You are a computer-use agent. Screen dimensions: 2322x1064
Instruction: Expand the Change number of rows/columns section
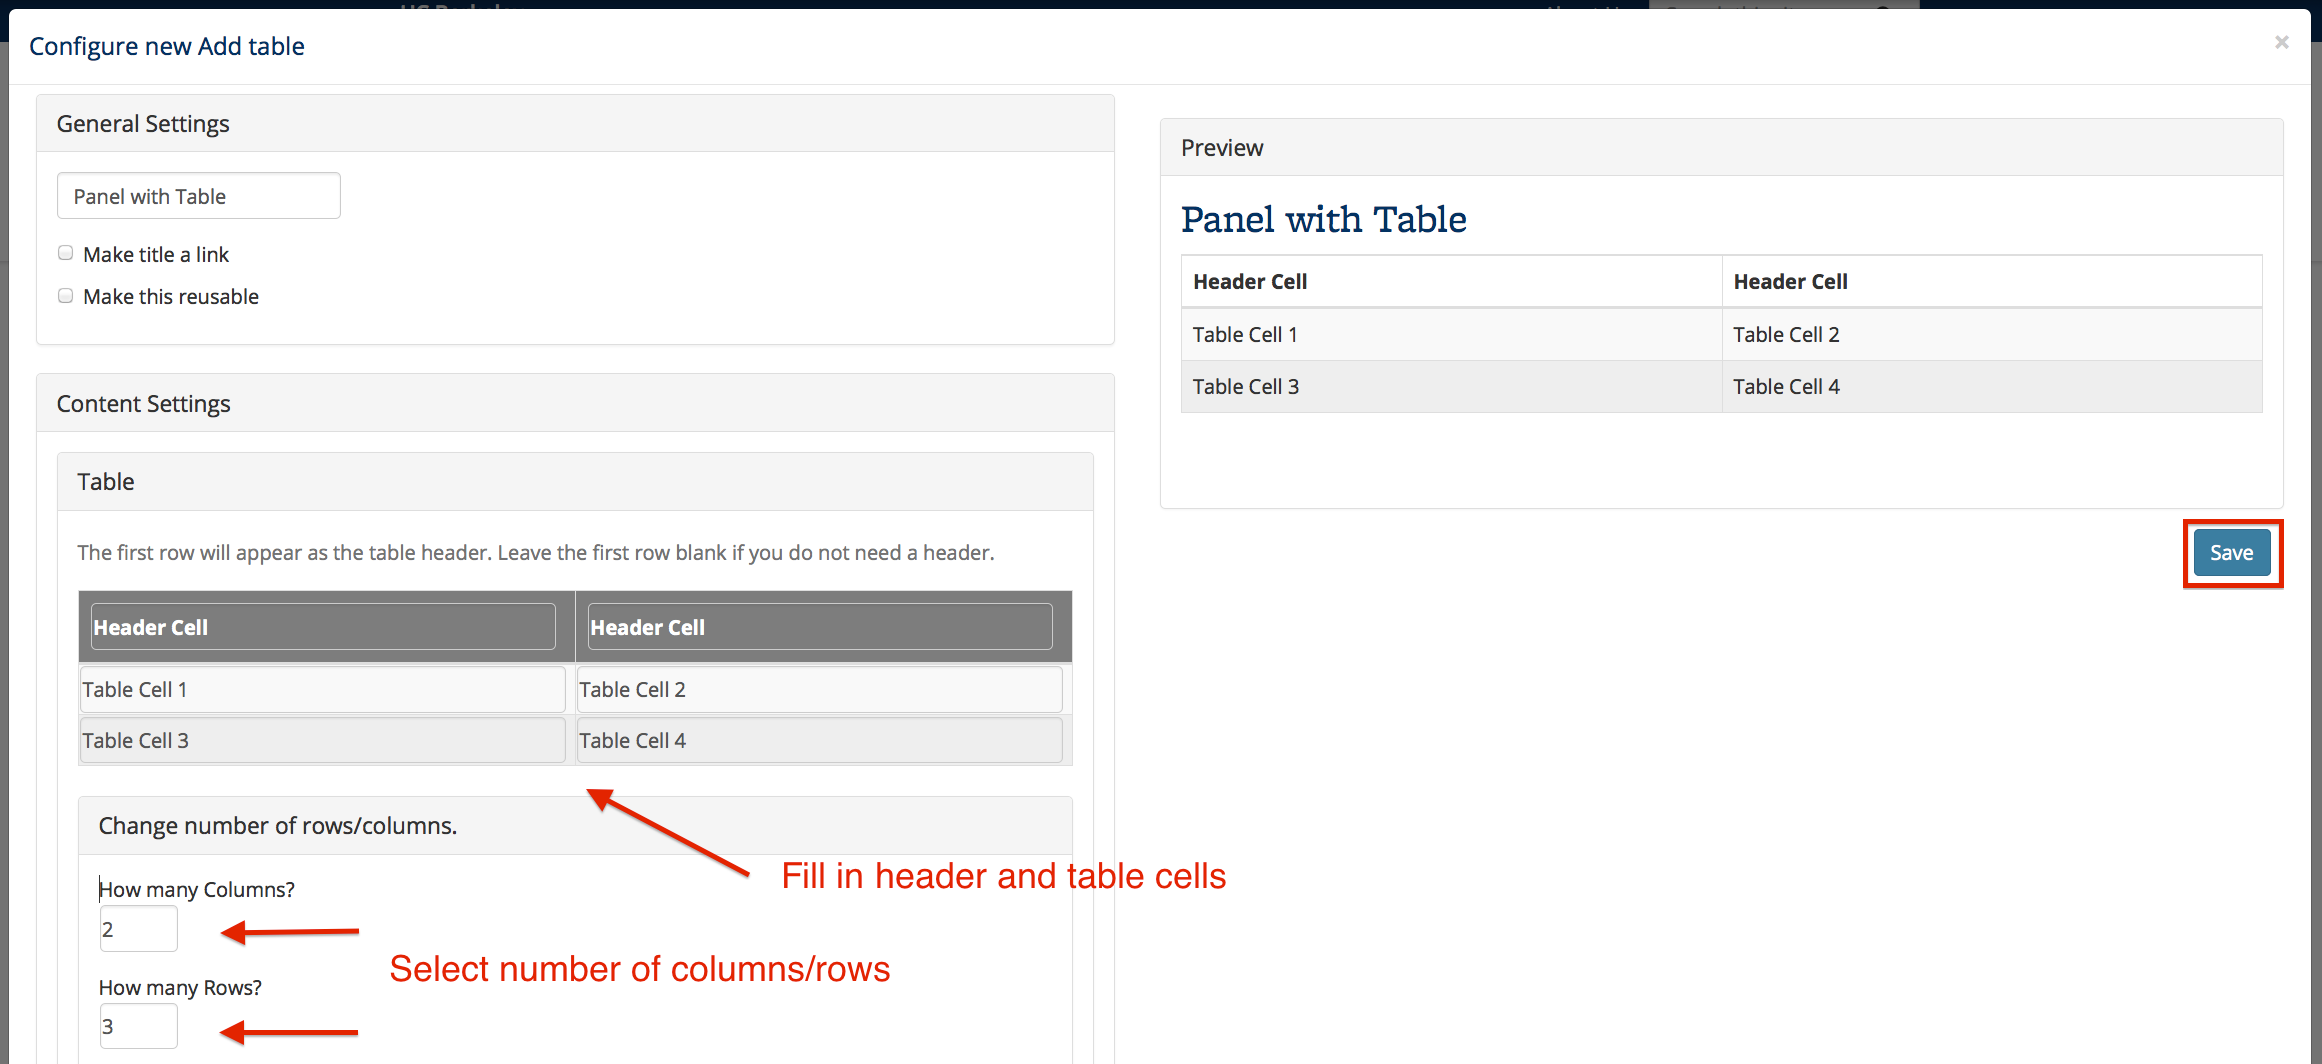[277, 825]
